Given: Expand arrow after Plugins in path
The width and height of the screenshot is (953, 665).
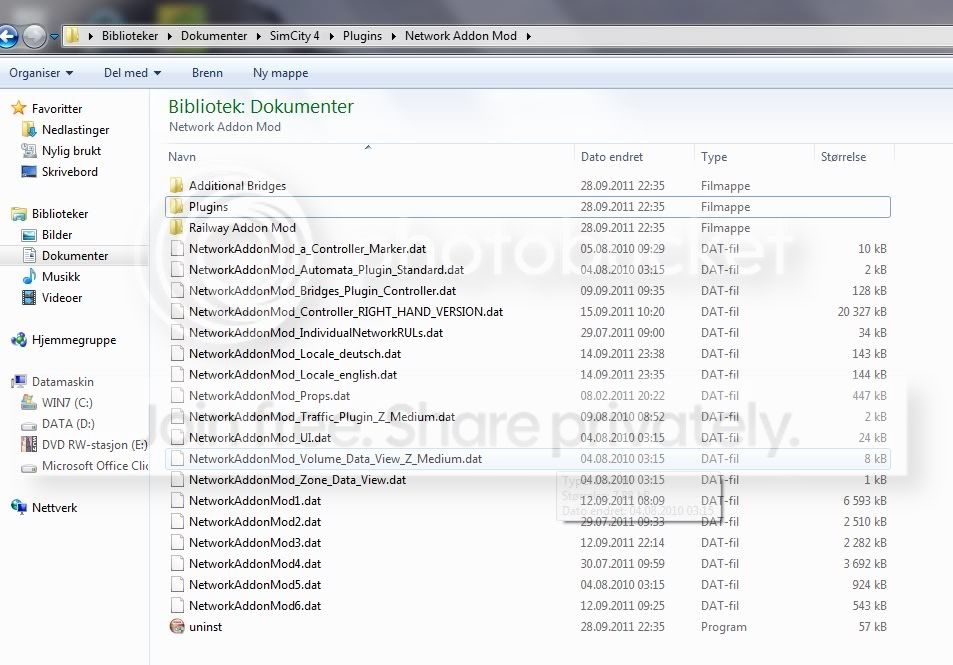Looking at the screenshot, I should click(x=393, y=36).
